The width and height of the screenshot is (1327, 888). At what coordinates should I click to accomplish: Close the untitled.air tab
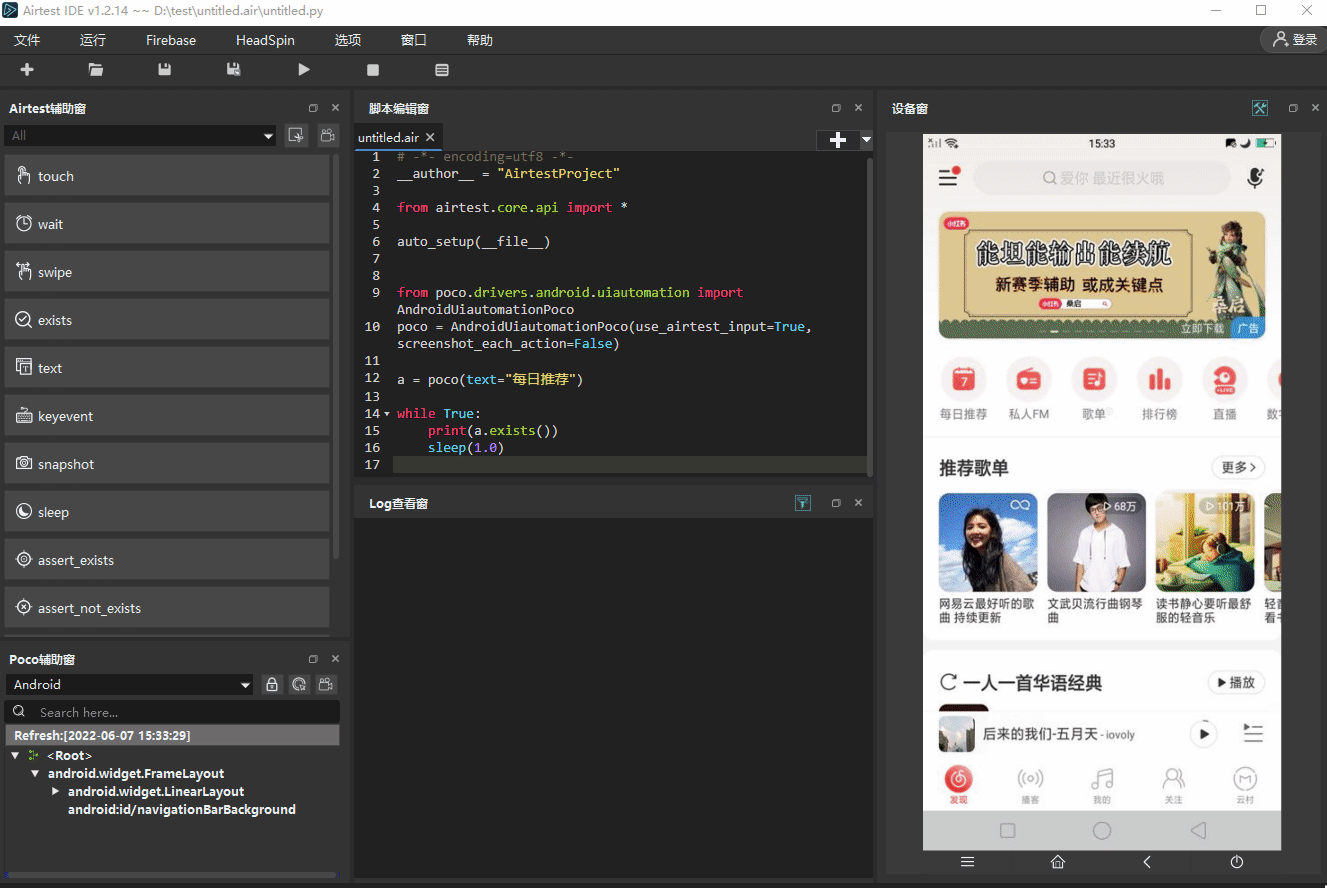pyautogui.click(x=430, y=138)
